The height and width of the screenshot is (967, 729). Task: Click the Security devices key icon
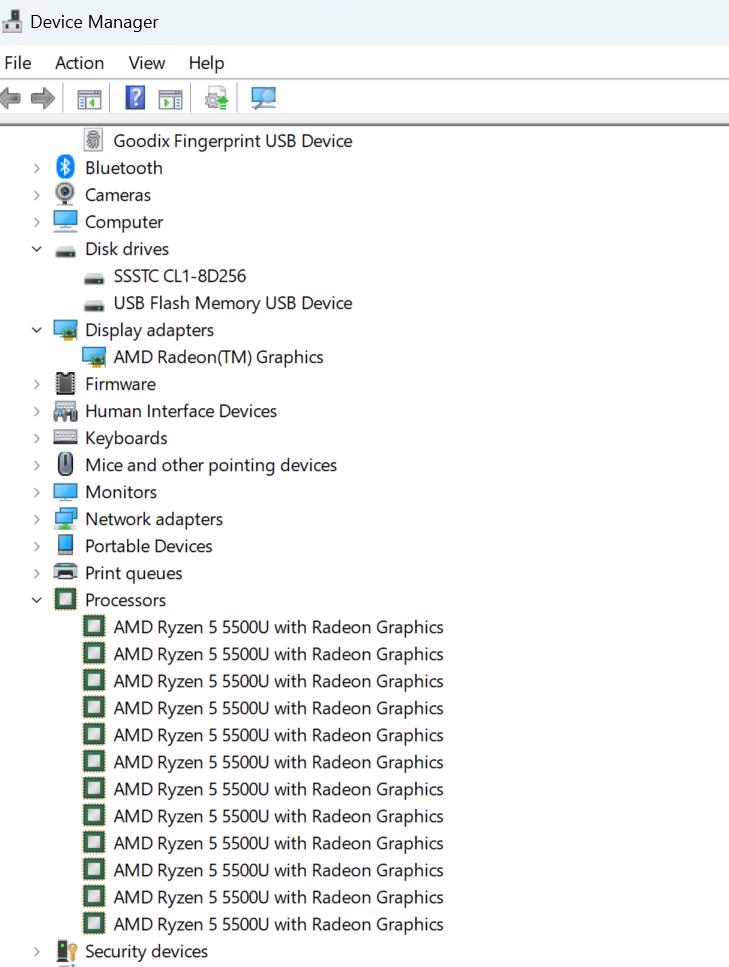pyautogui.click(x=67, y=951)
